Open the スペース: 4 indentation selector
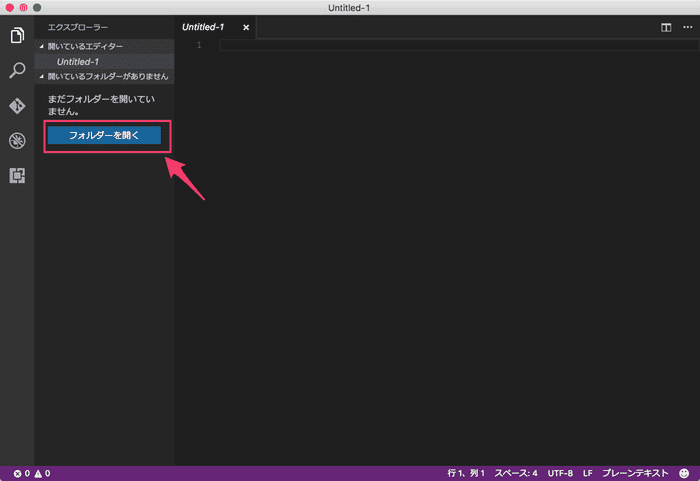This screenshot has width=700, height=481. point(516,473)
